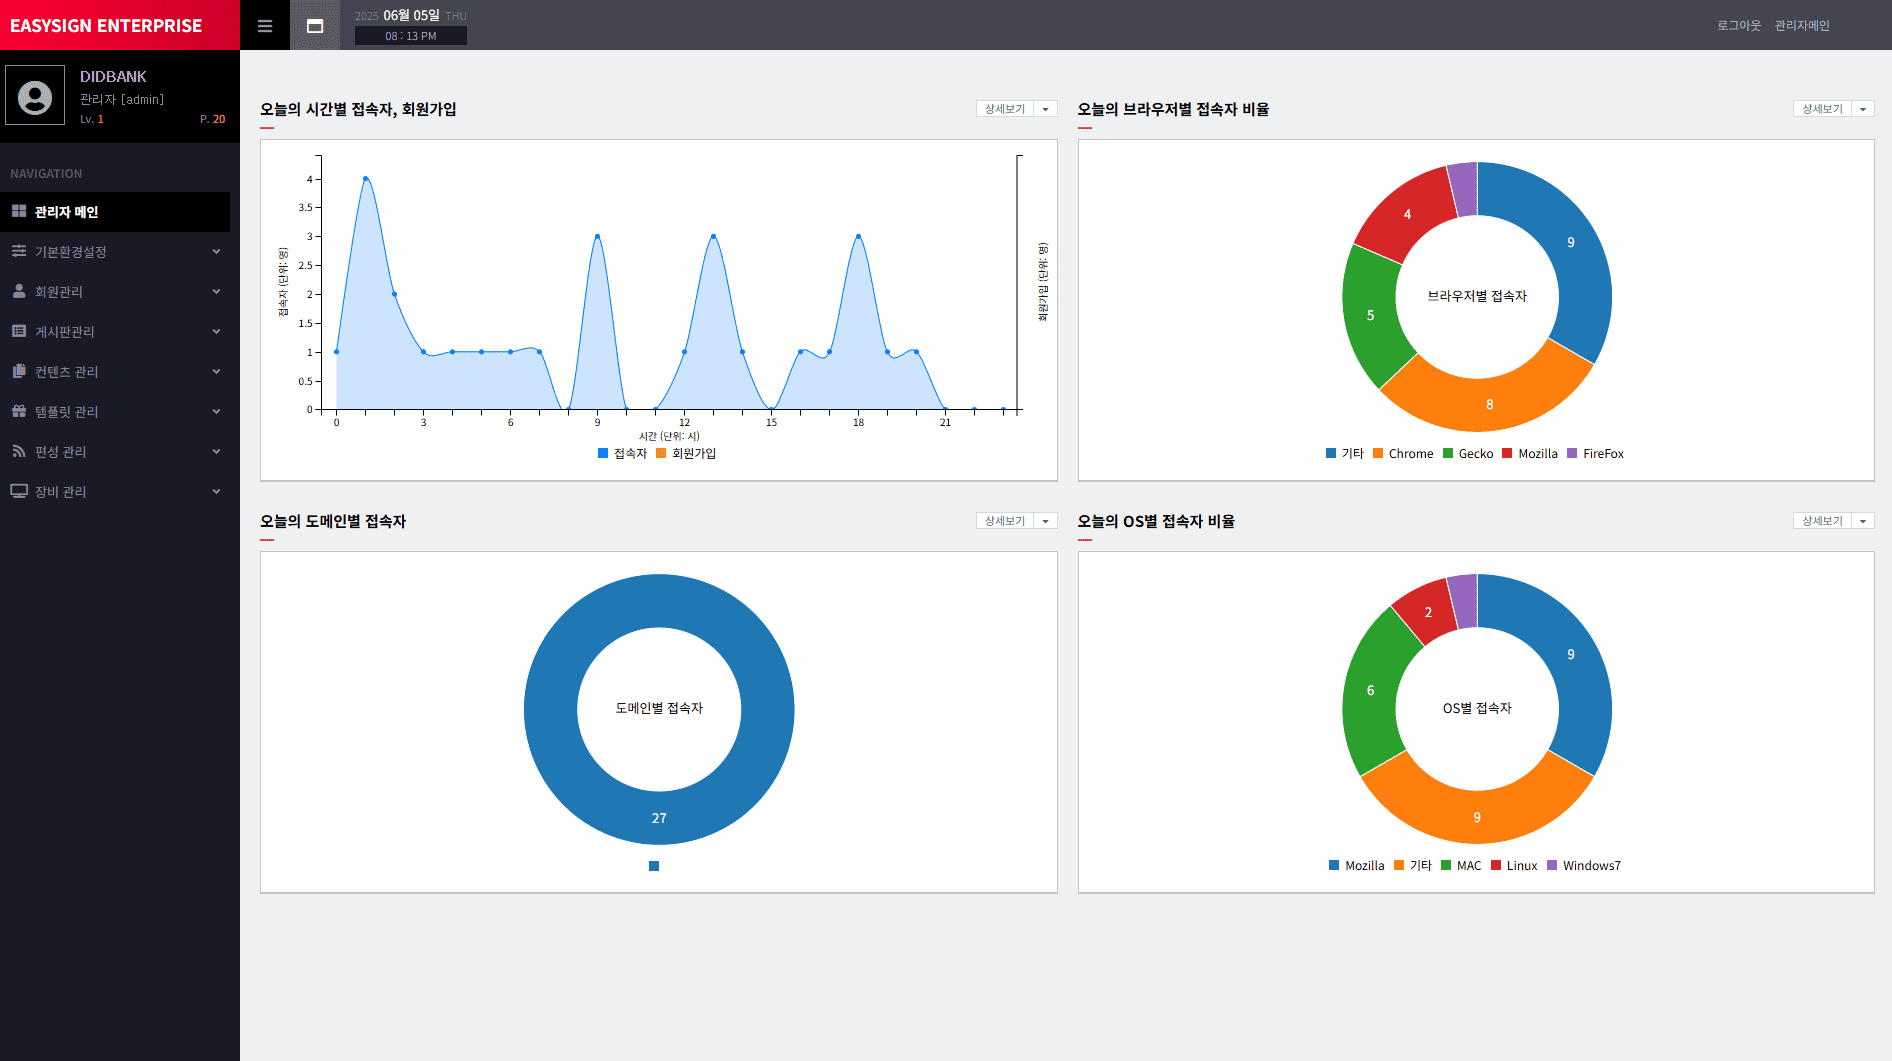1892x1061 pixels.
Task: Click the P. 20 points value
Action: pyautogui.click(x=213, y=119)
